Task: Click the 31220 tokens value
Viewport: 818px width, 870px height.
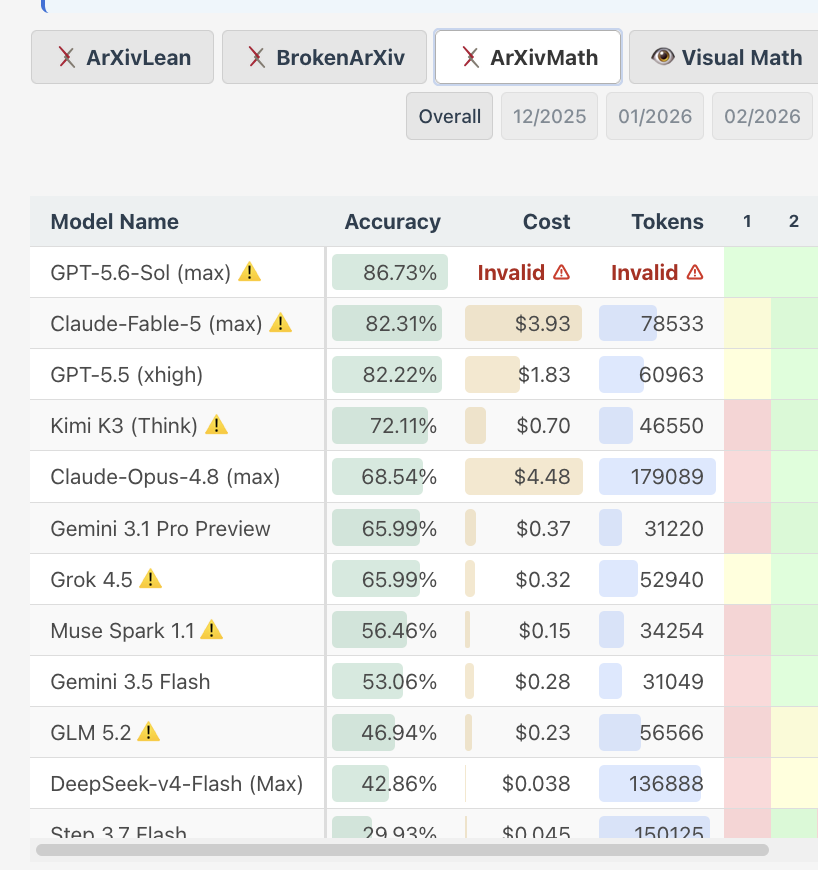Action: (674, 529)
